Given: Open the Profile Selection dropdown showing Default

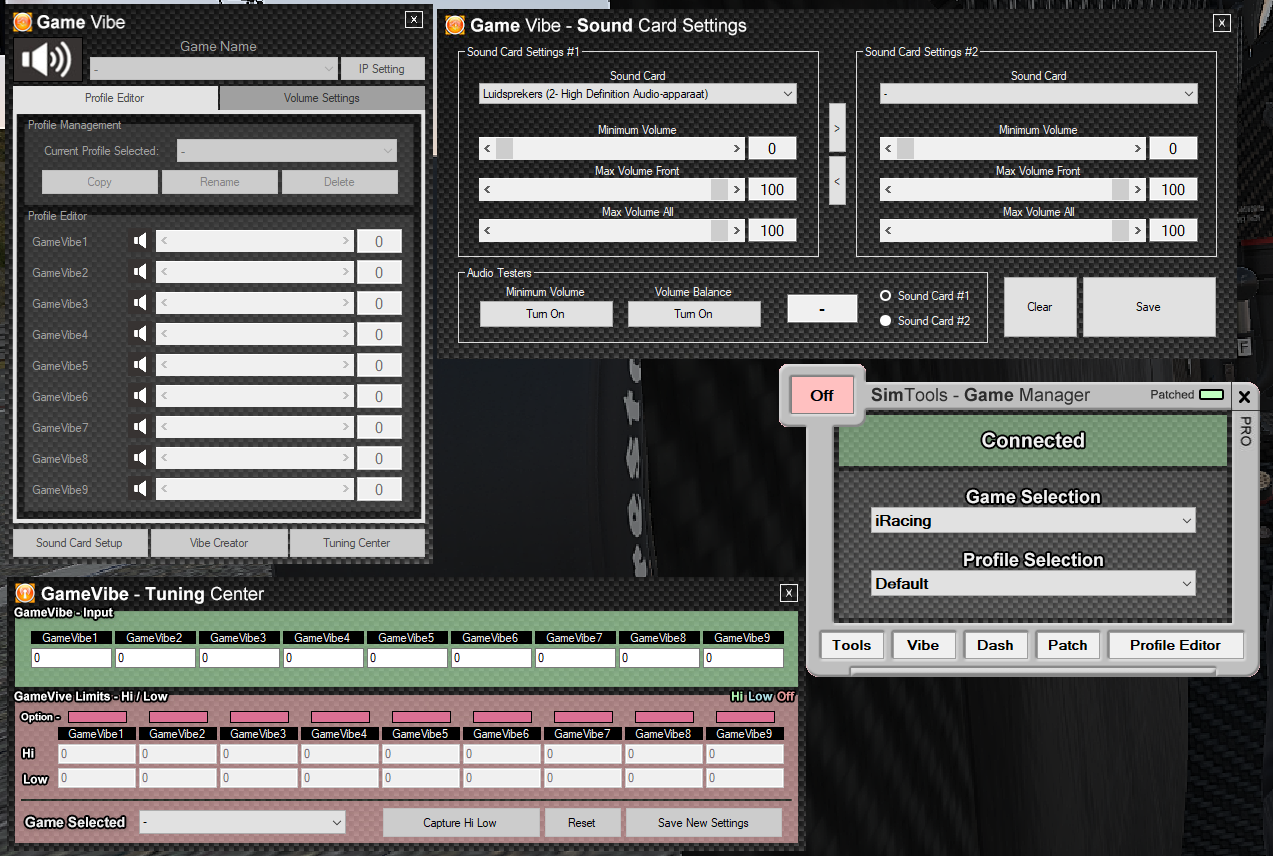Looking at the screenshot, I should (1033, 584).
